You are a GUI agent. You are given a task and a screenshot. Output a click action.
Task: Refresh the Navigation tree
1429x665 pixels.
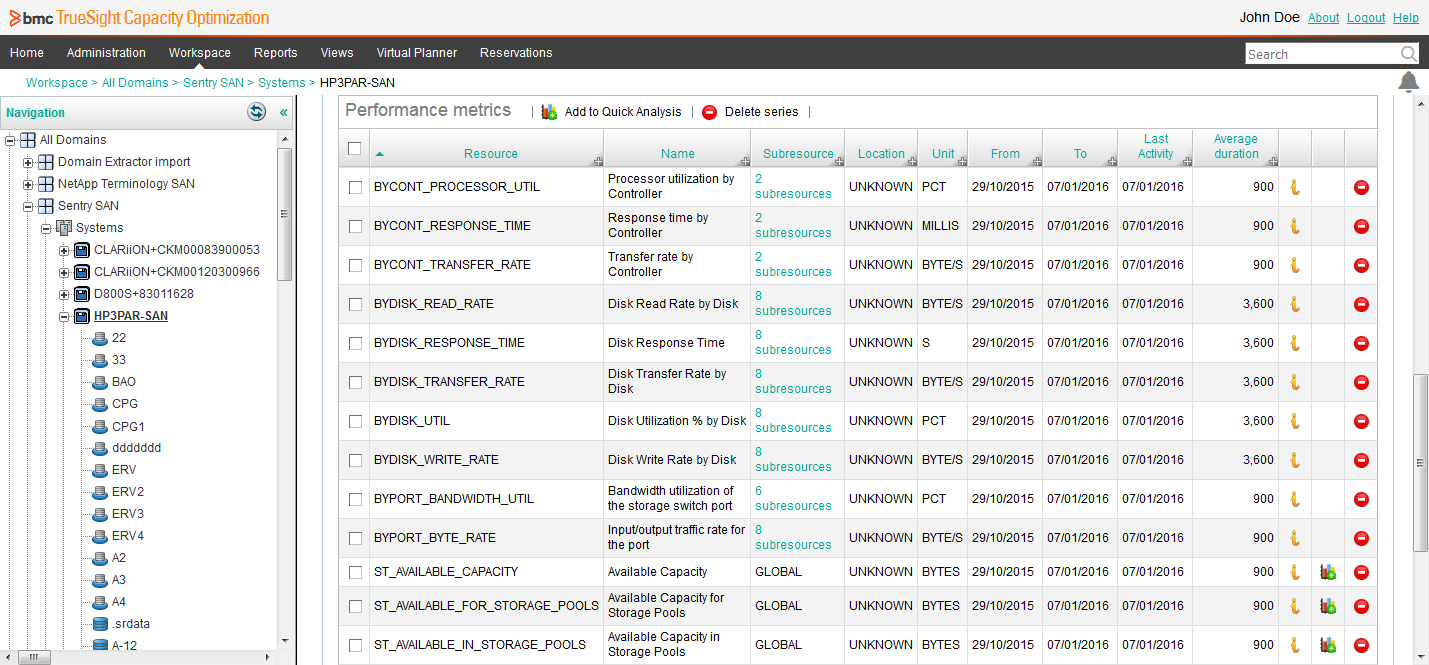(x=257, y=112)
